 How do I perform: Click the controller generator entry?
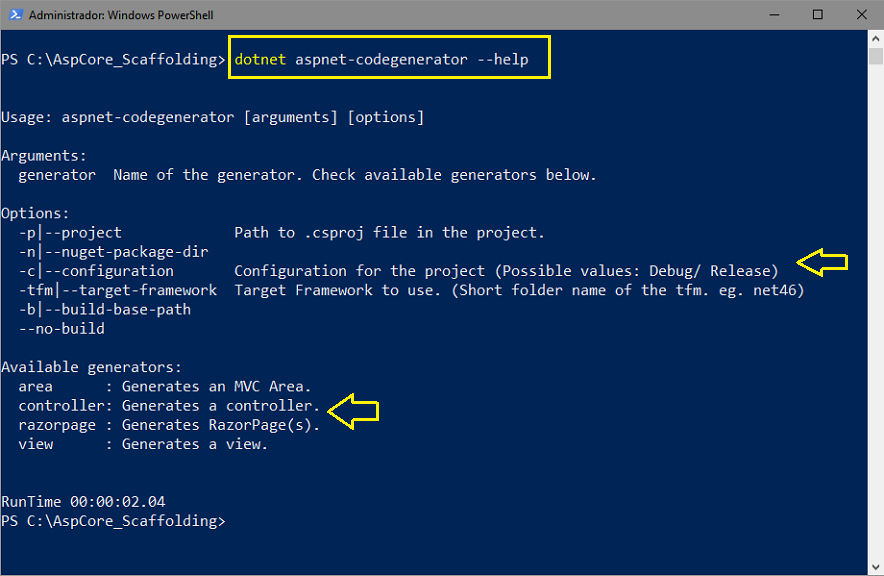pyautogui.click(x=169, y=406)
